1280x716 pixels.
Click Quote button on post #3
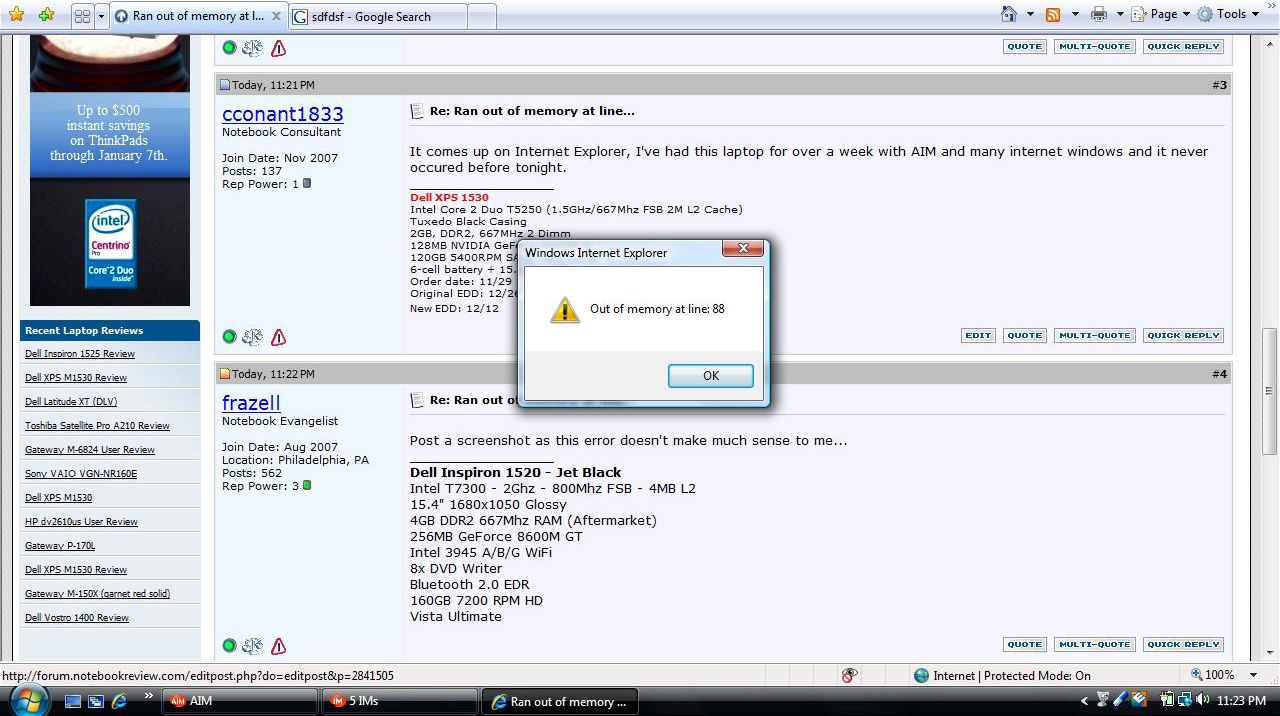point(1024,335)
